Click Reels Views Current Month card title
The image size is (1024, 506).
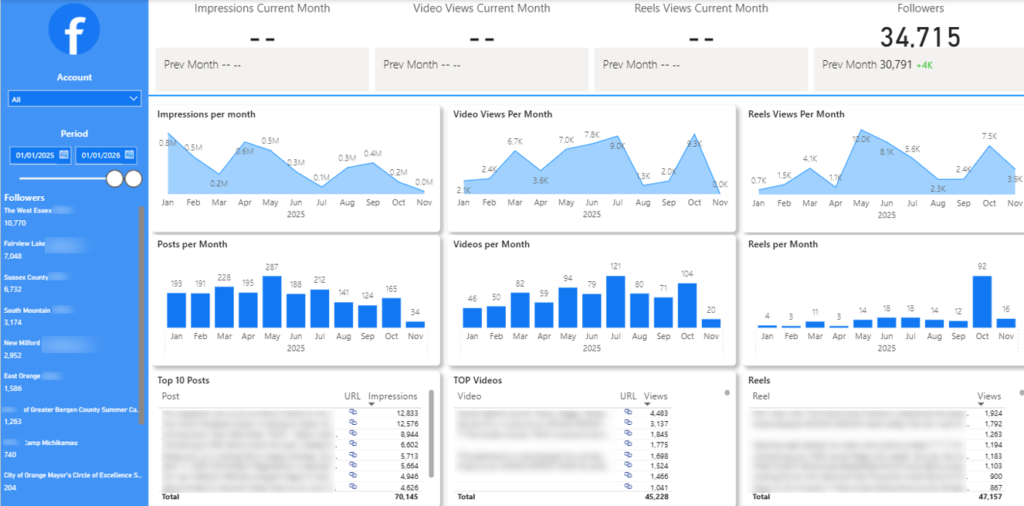tap(701, 8)
